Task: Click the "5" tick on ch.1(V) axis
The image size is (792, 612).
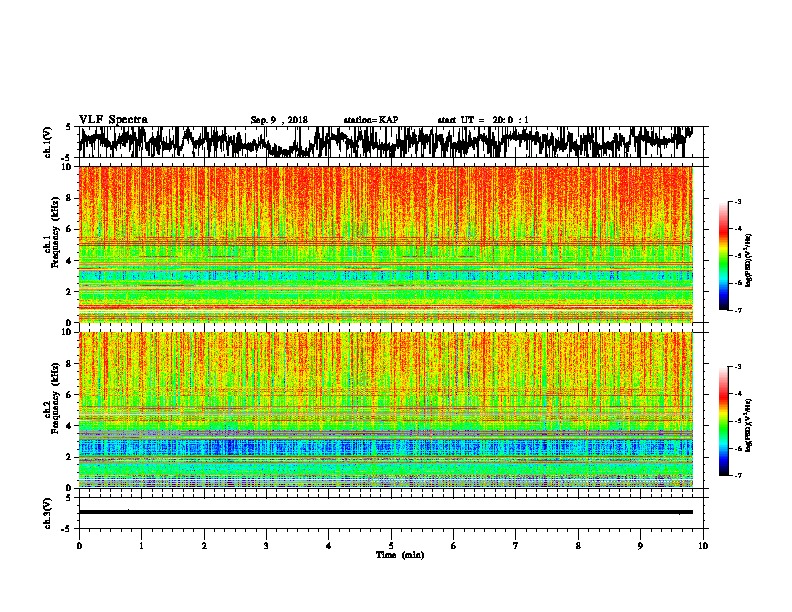Action: click(69, 127)
